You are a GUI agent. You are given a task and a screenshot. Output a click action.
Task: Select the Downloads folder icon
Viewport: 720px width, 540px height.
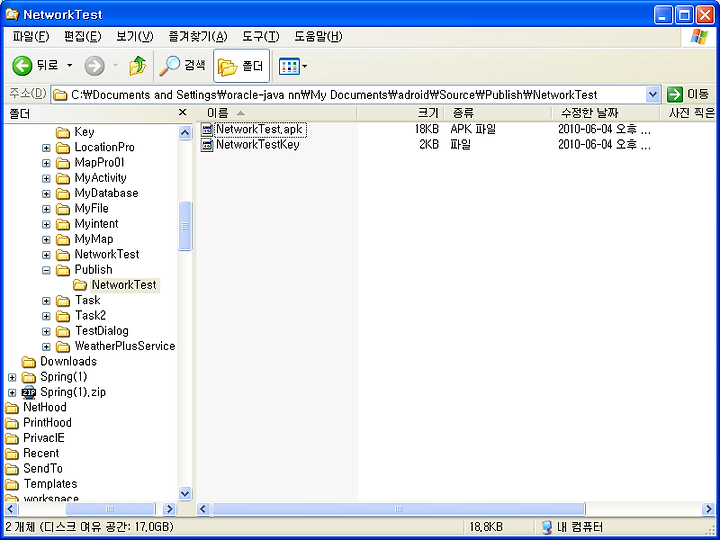[28, 362]
